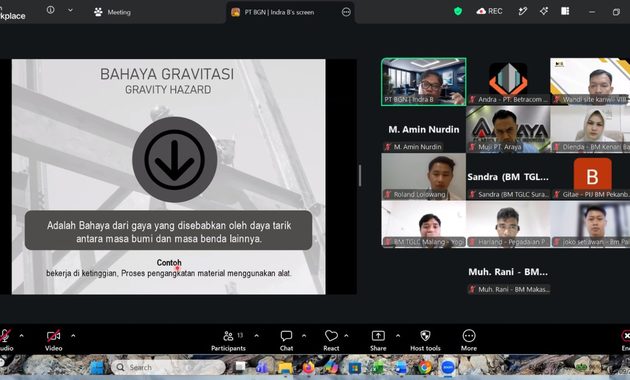Select the Meeting tab
Screen dimensions: 630x380
(112, 12)
